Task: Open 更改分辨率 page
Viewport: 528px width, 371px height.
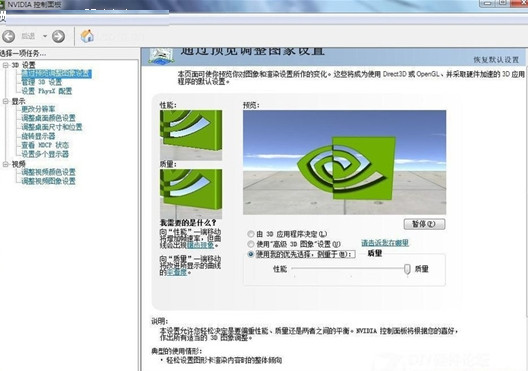Action: [x=38, y=109]
